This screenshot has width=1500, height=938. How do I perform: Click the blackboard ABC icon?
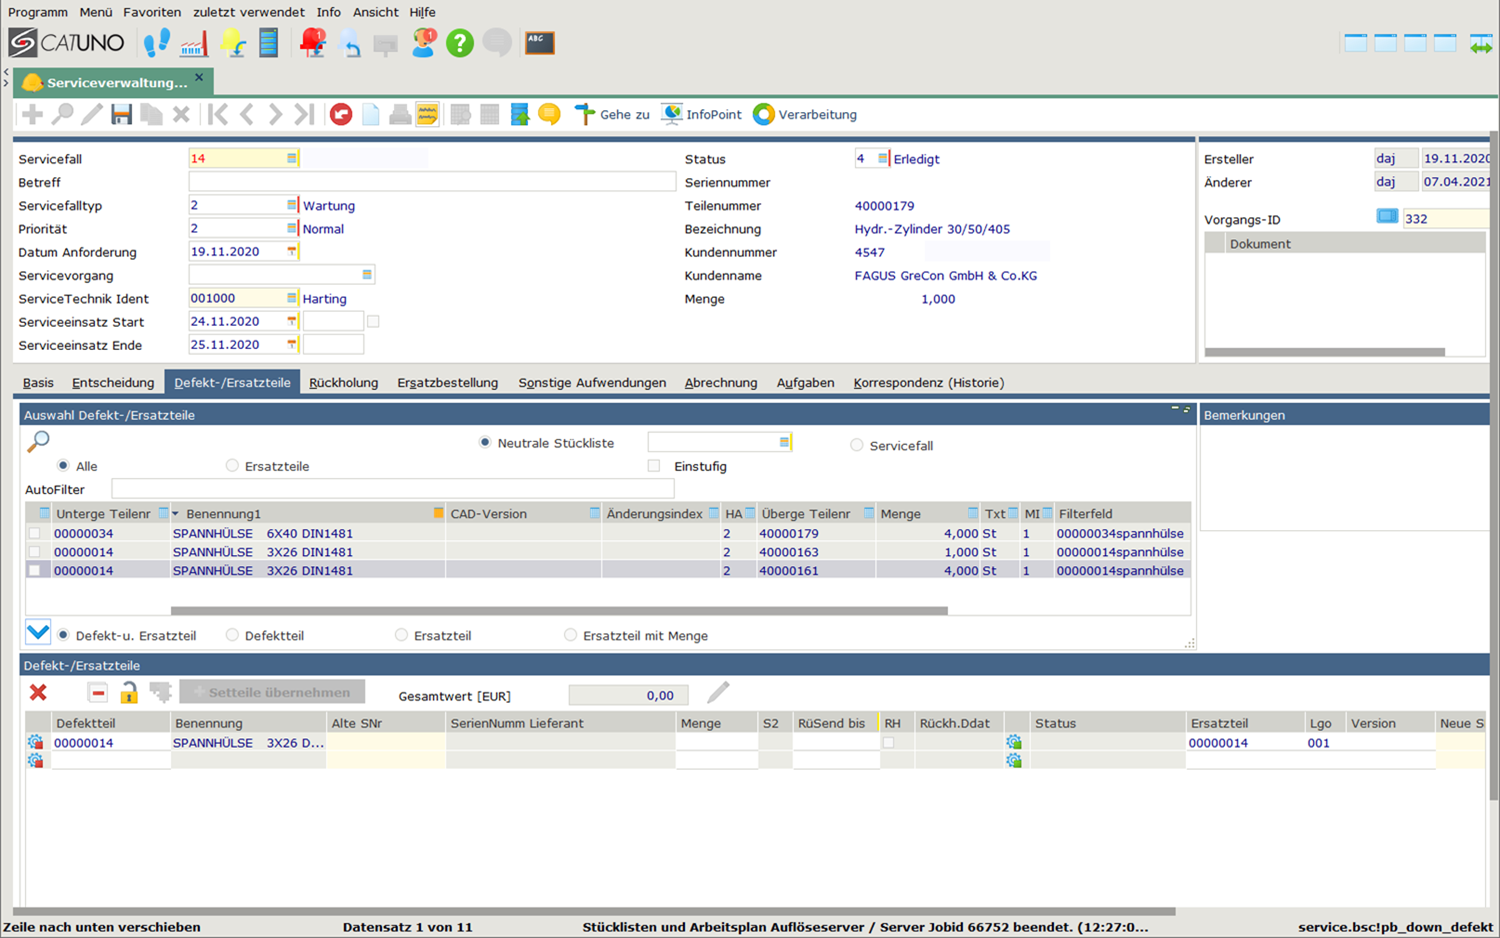[x=539, y=43]
